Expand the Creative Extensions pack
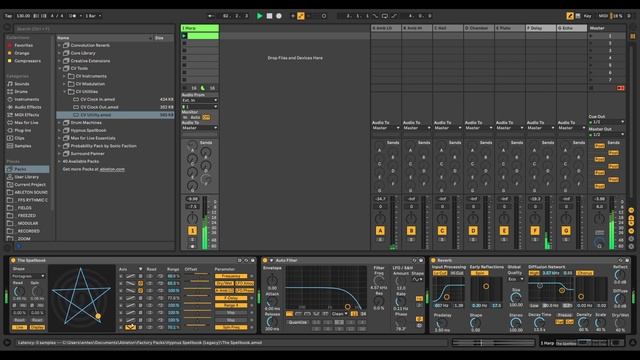This screenshot has width=640, height=360. (60, 61)
